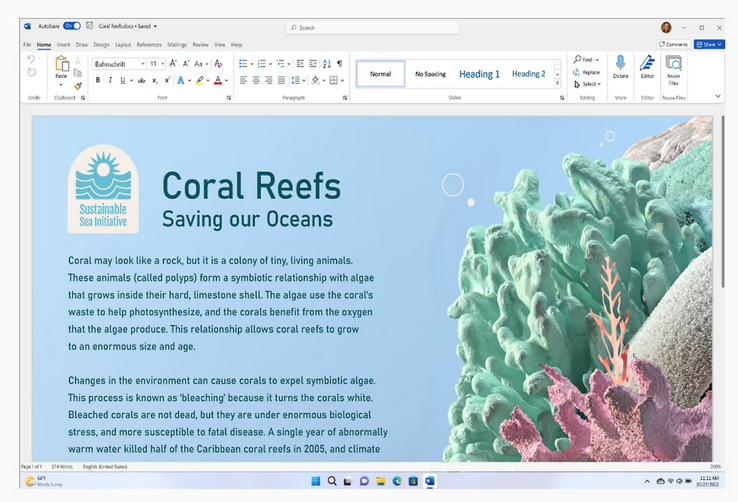Open the Editor pane icon
Viewport: 738px width, 502px height.
(x=647, y=64)
